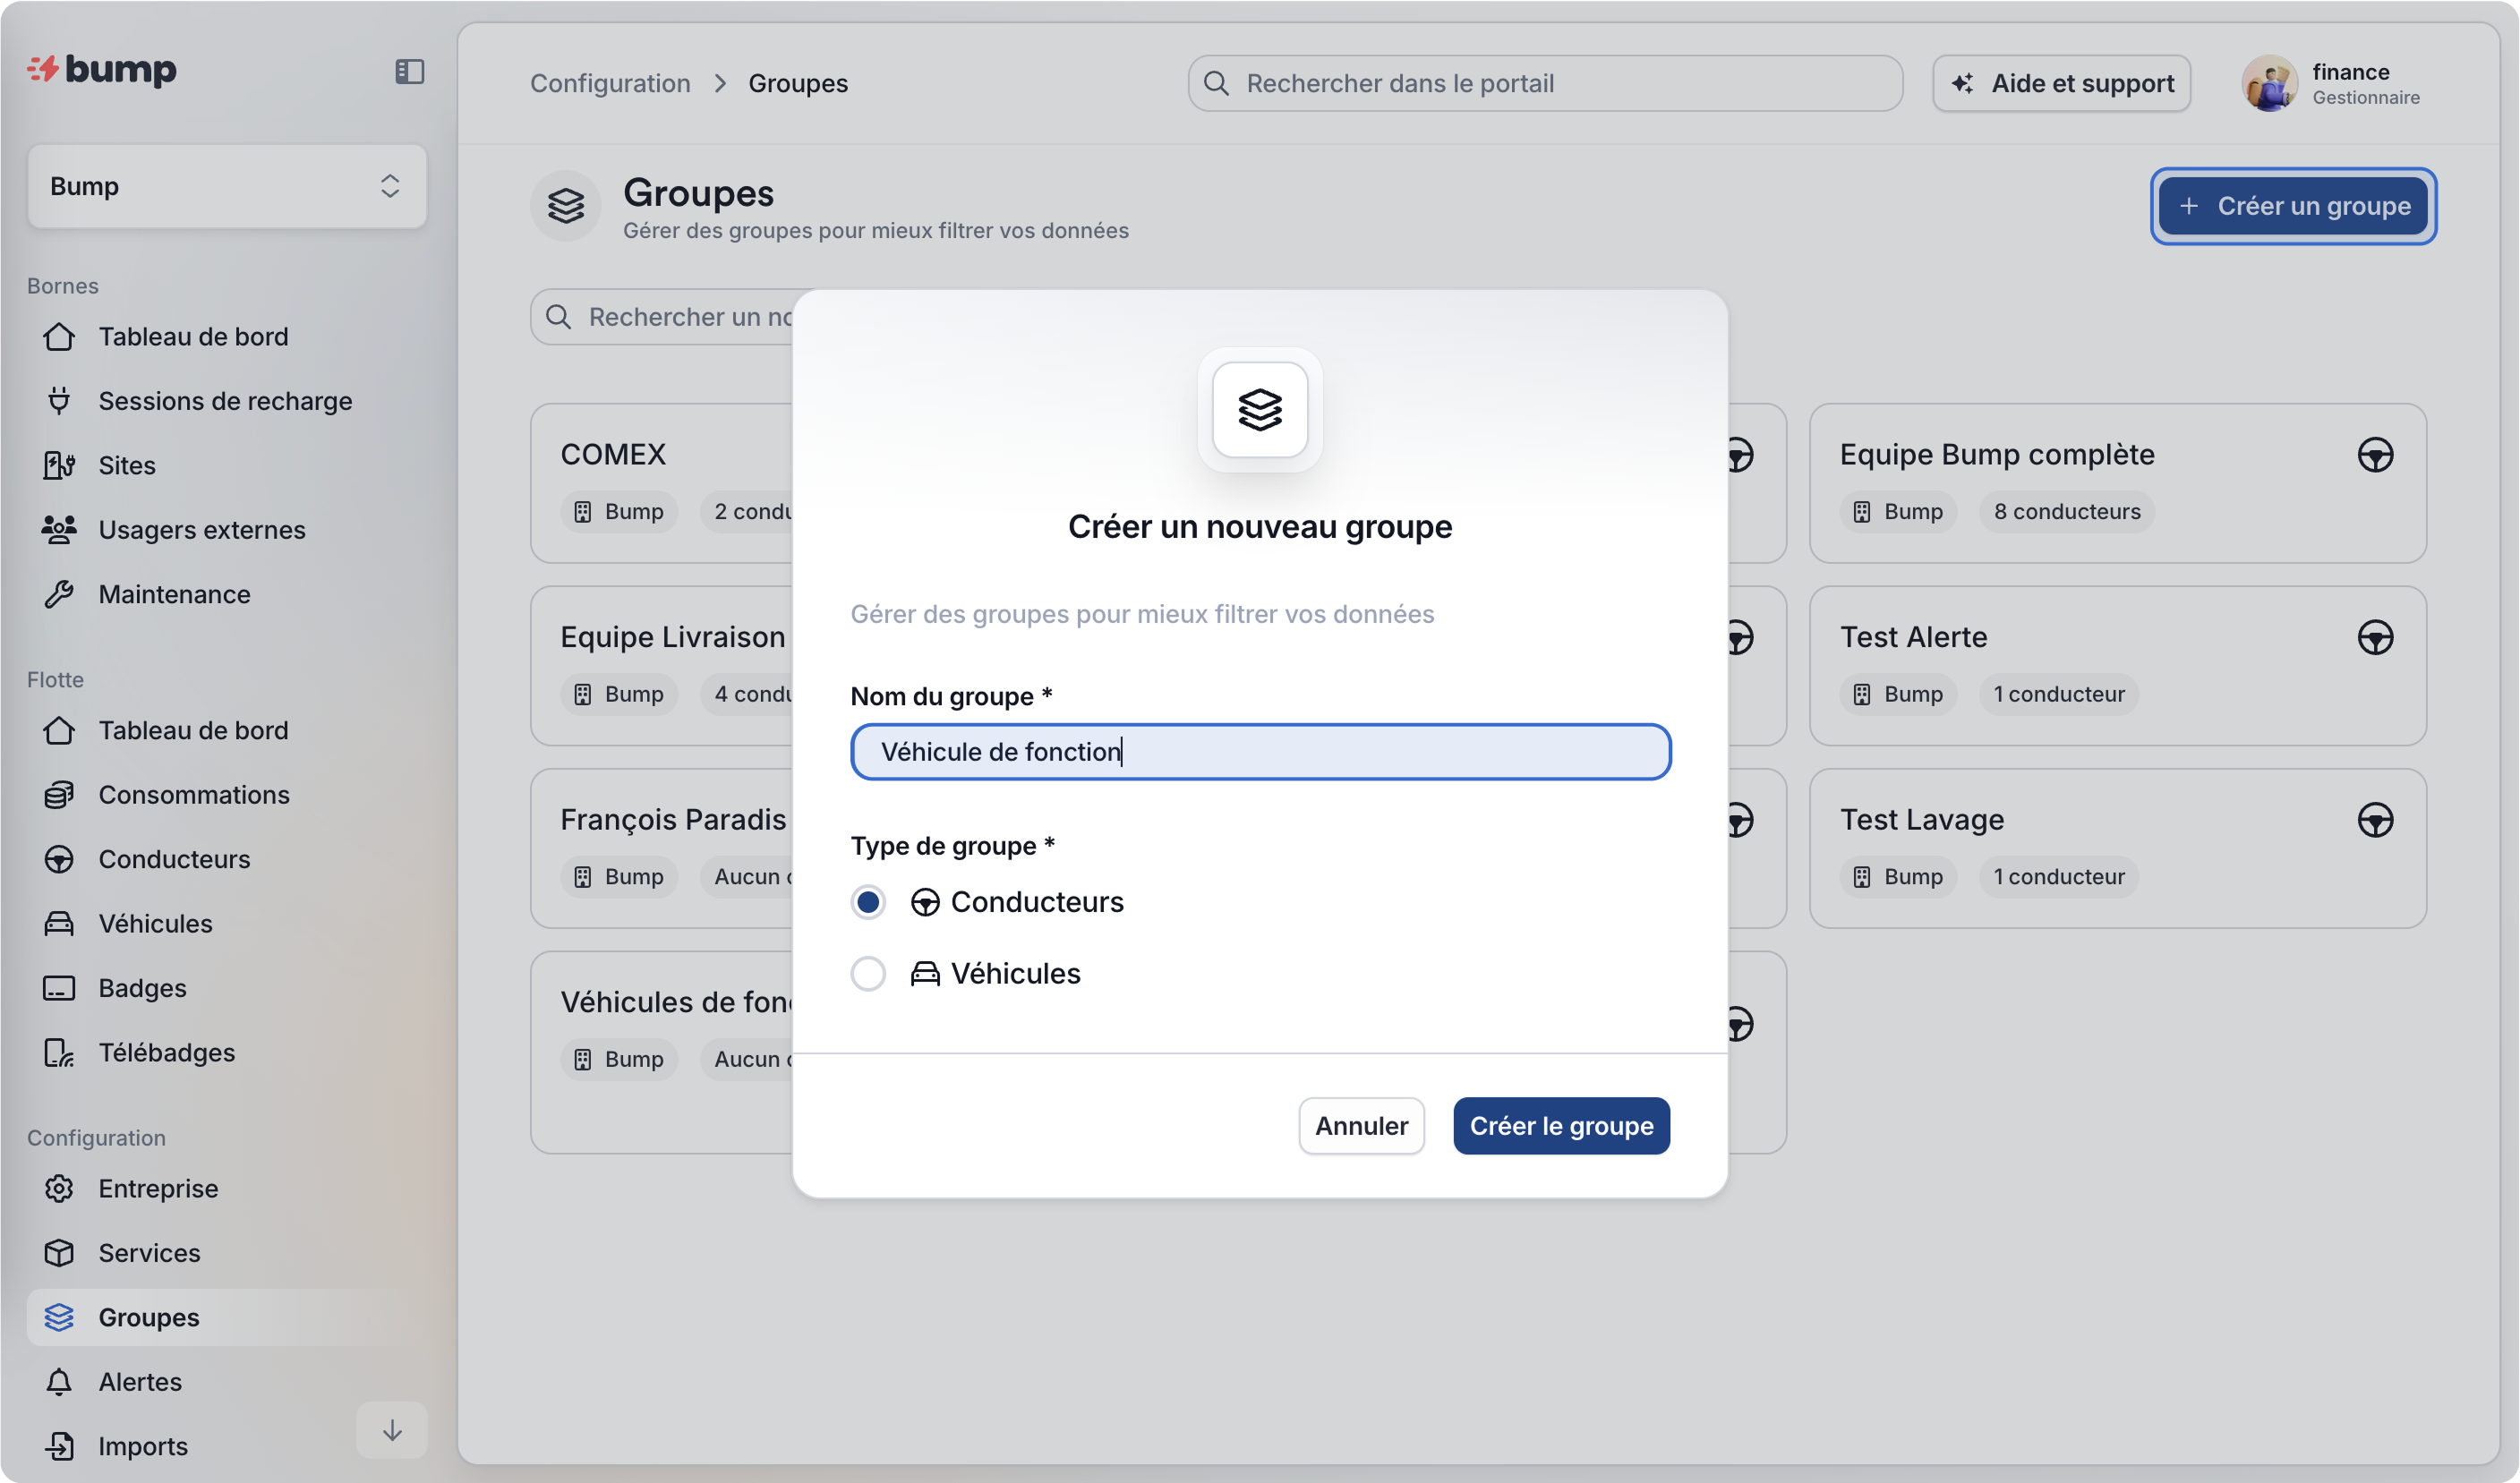Viewport: 2520px width, 1483px height.
Task: Open Usagers externes menu item
Action: pos(201,529)
